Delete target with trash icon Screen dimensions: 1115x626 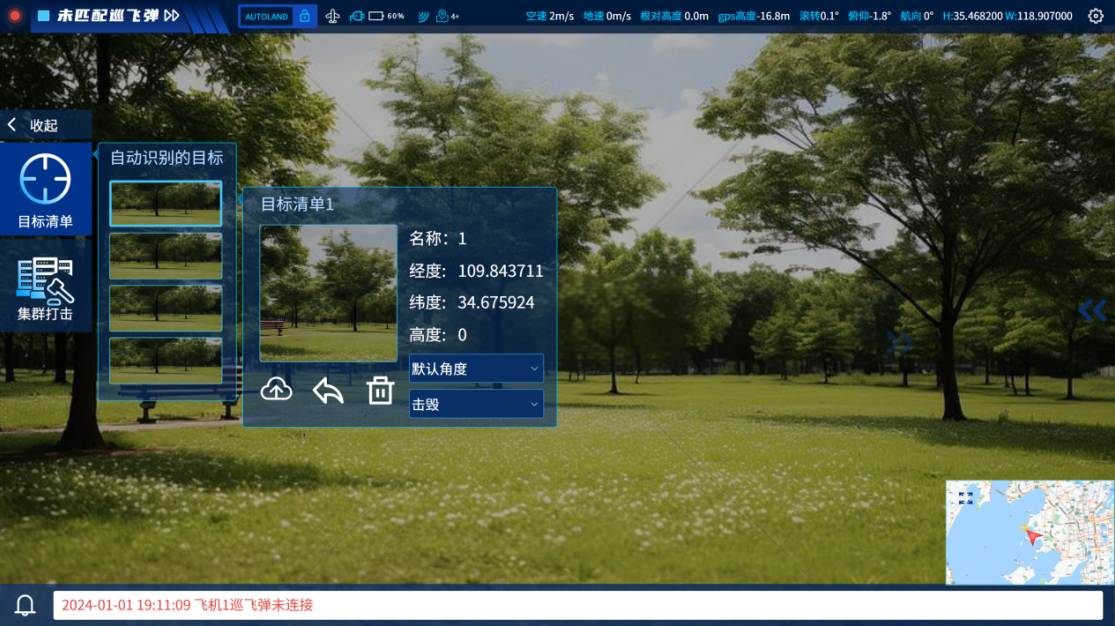tap(380, 391)
